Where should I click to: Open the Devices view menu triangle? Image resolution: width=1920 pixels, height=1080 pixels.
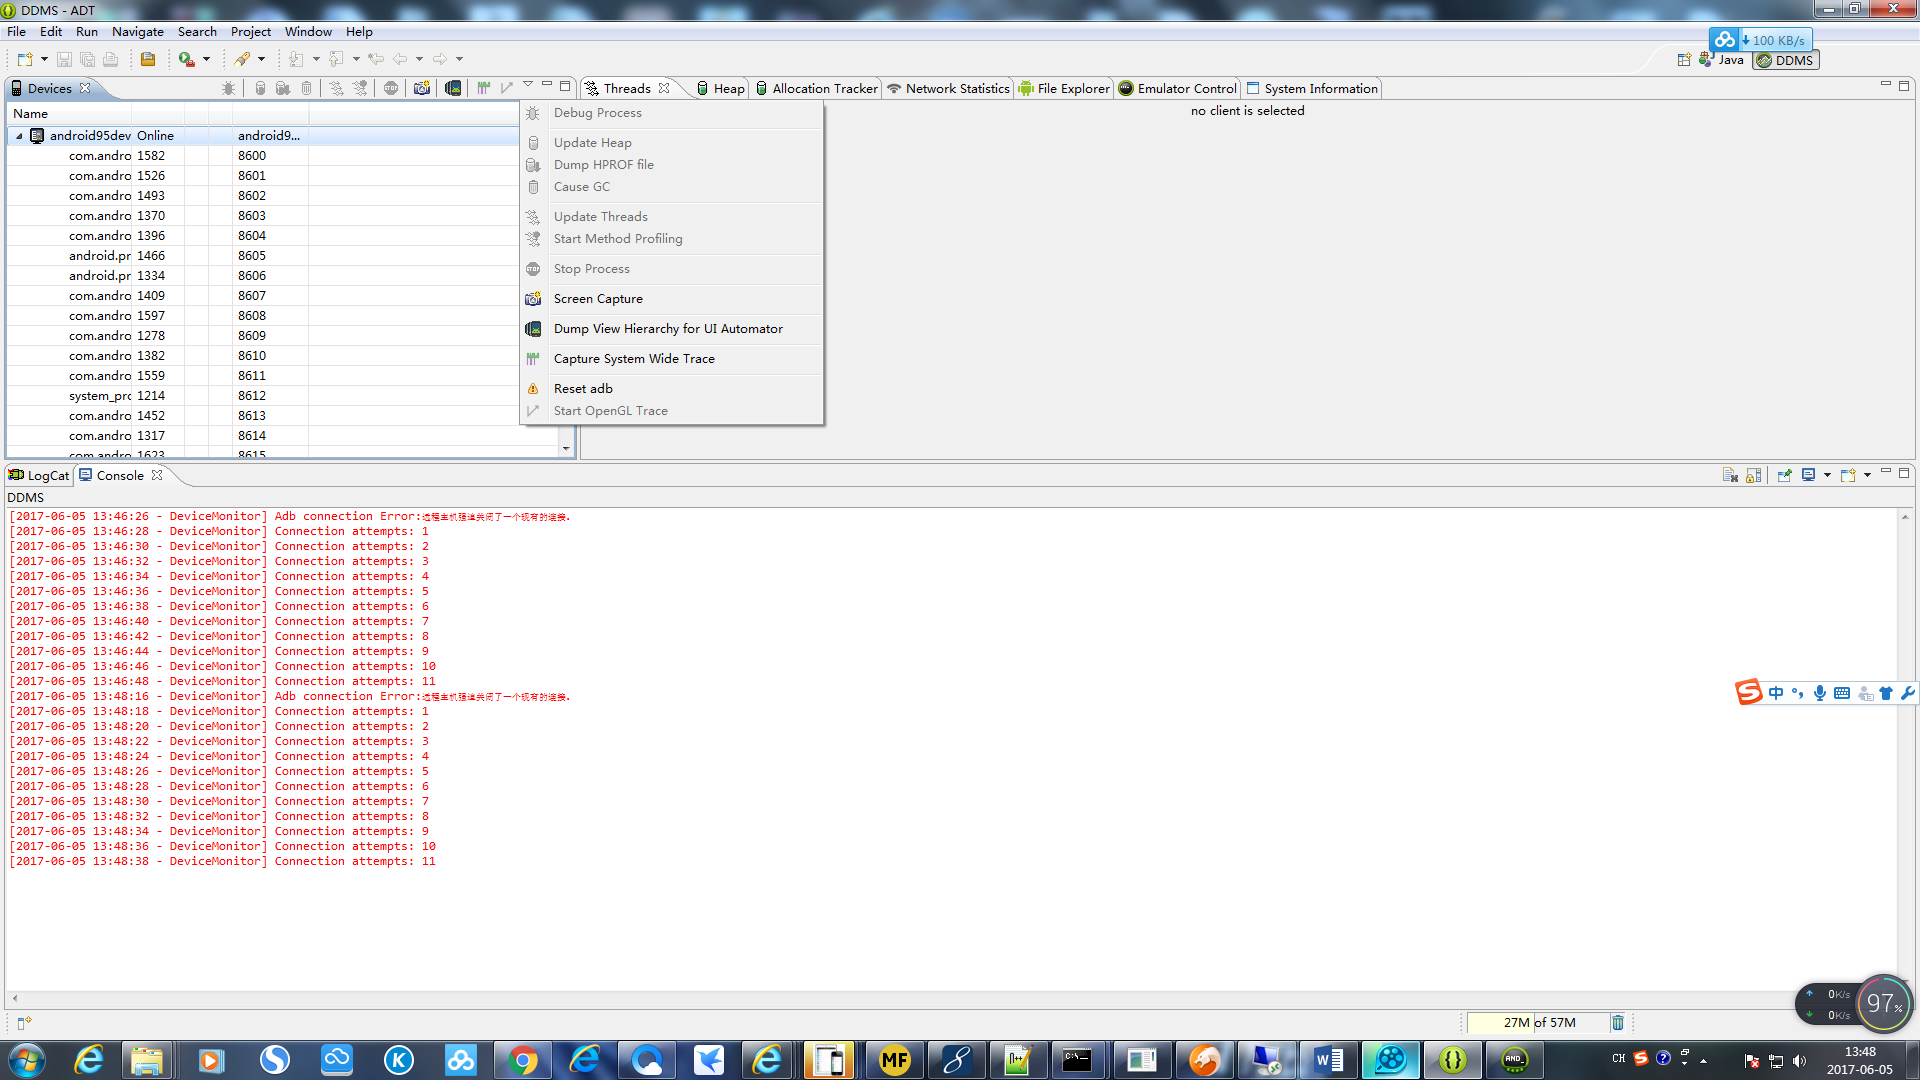tap(528, 85)
